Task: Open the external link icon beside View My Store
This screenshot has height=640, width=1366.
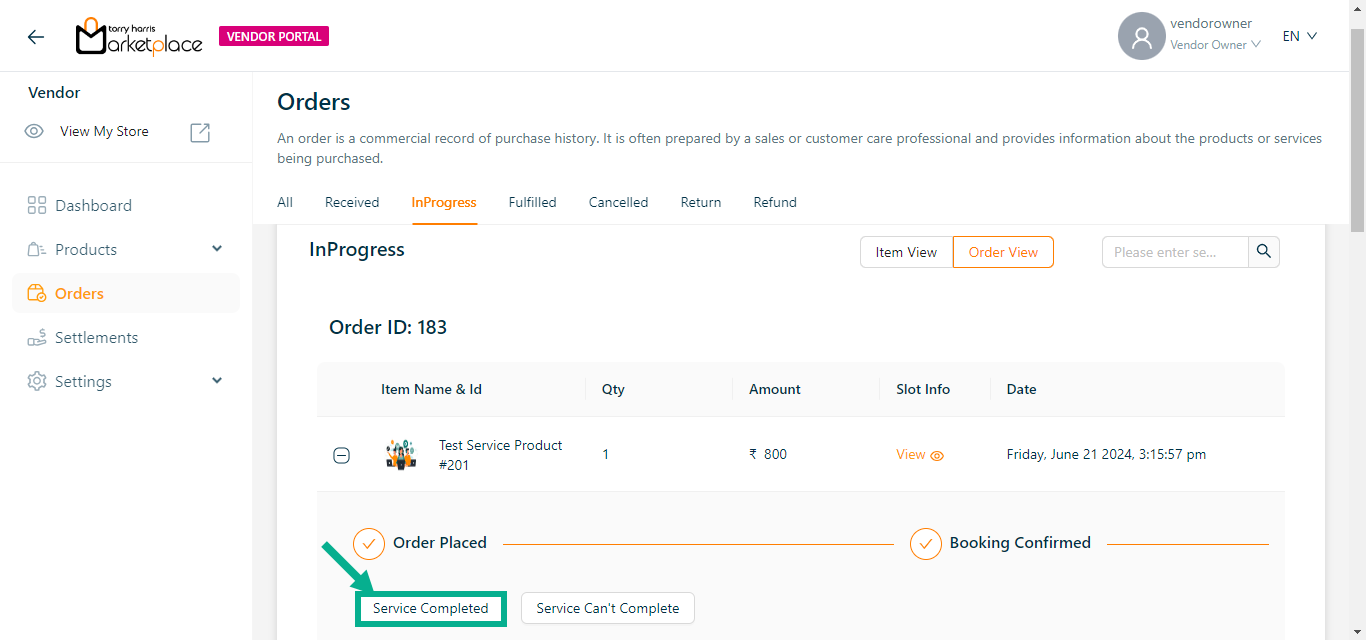Action: click(200, 132)
